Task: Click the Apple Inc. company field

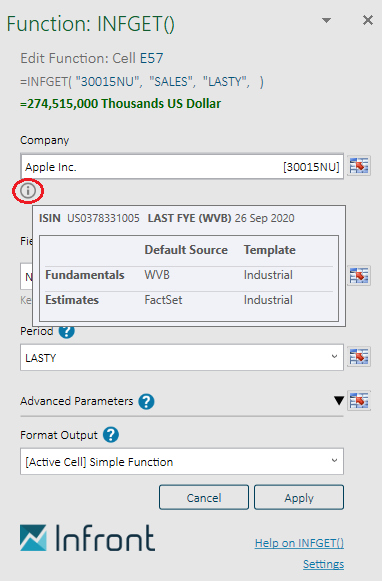Action: click(x=182, y=167)
